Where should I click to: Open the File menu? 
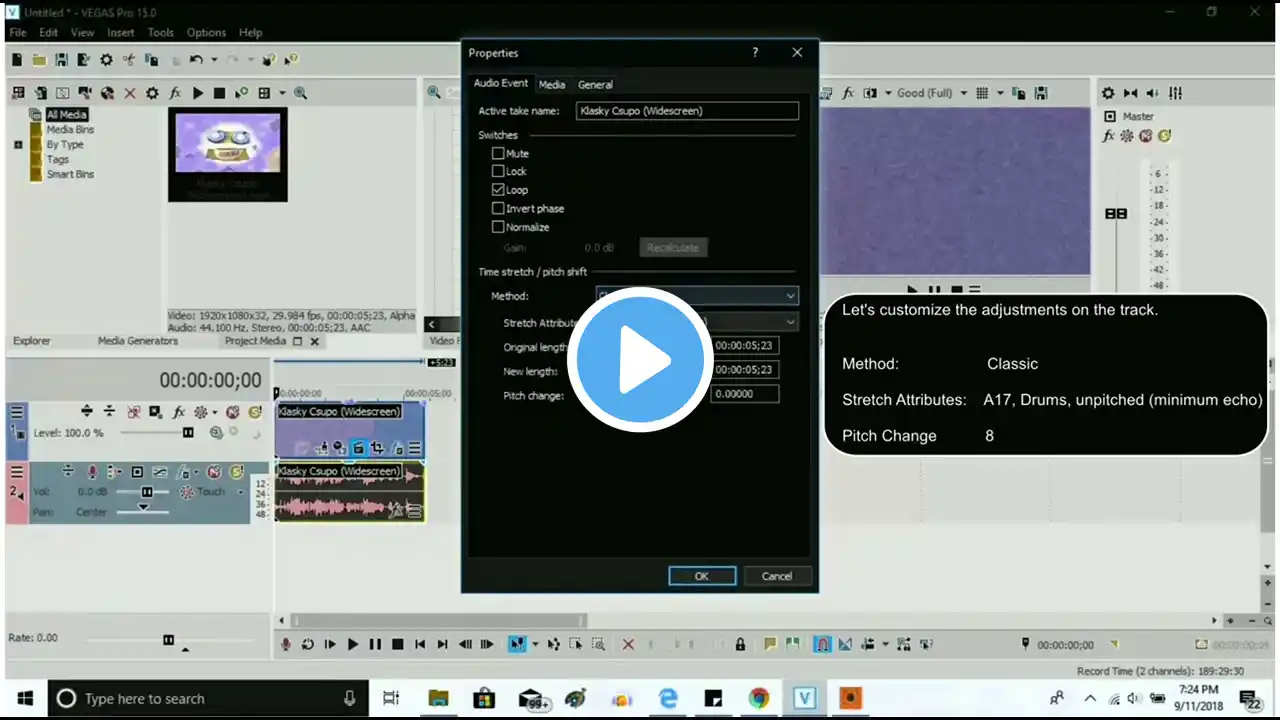18,33
